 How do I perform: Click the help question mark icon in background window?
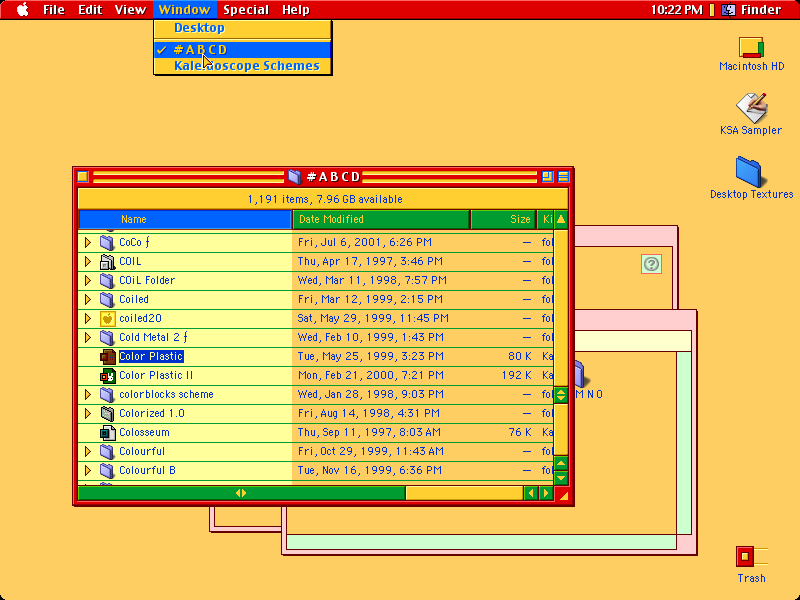651,264
